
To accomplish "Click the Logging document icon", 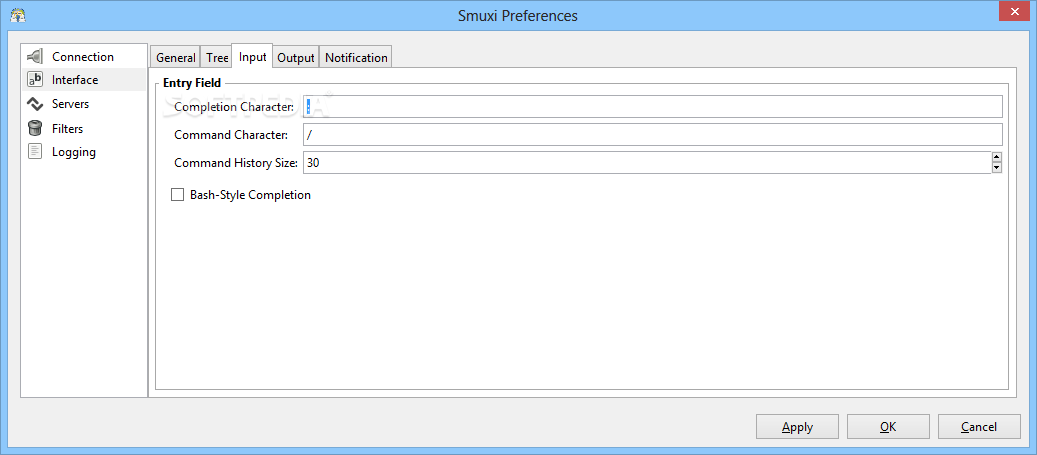I will tap(34, 152).
